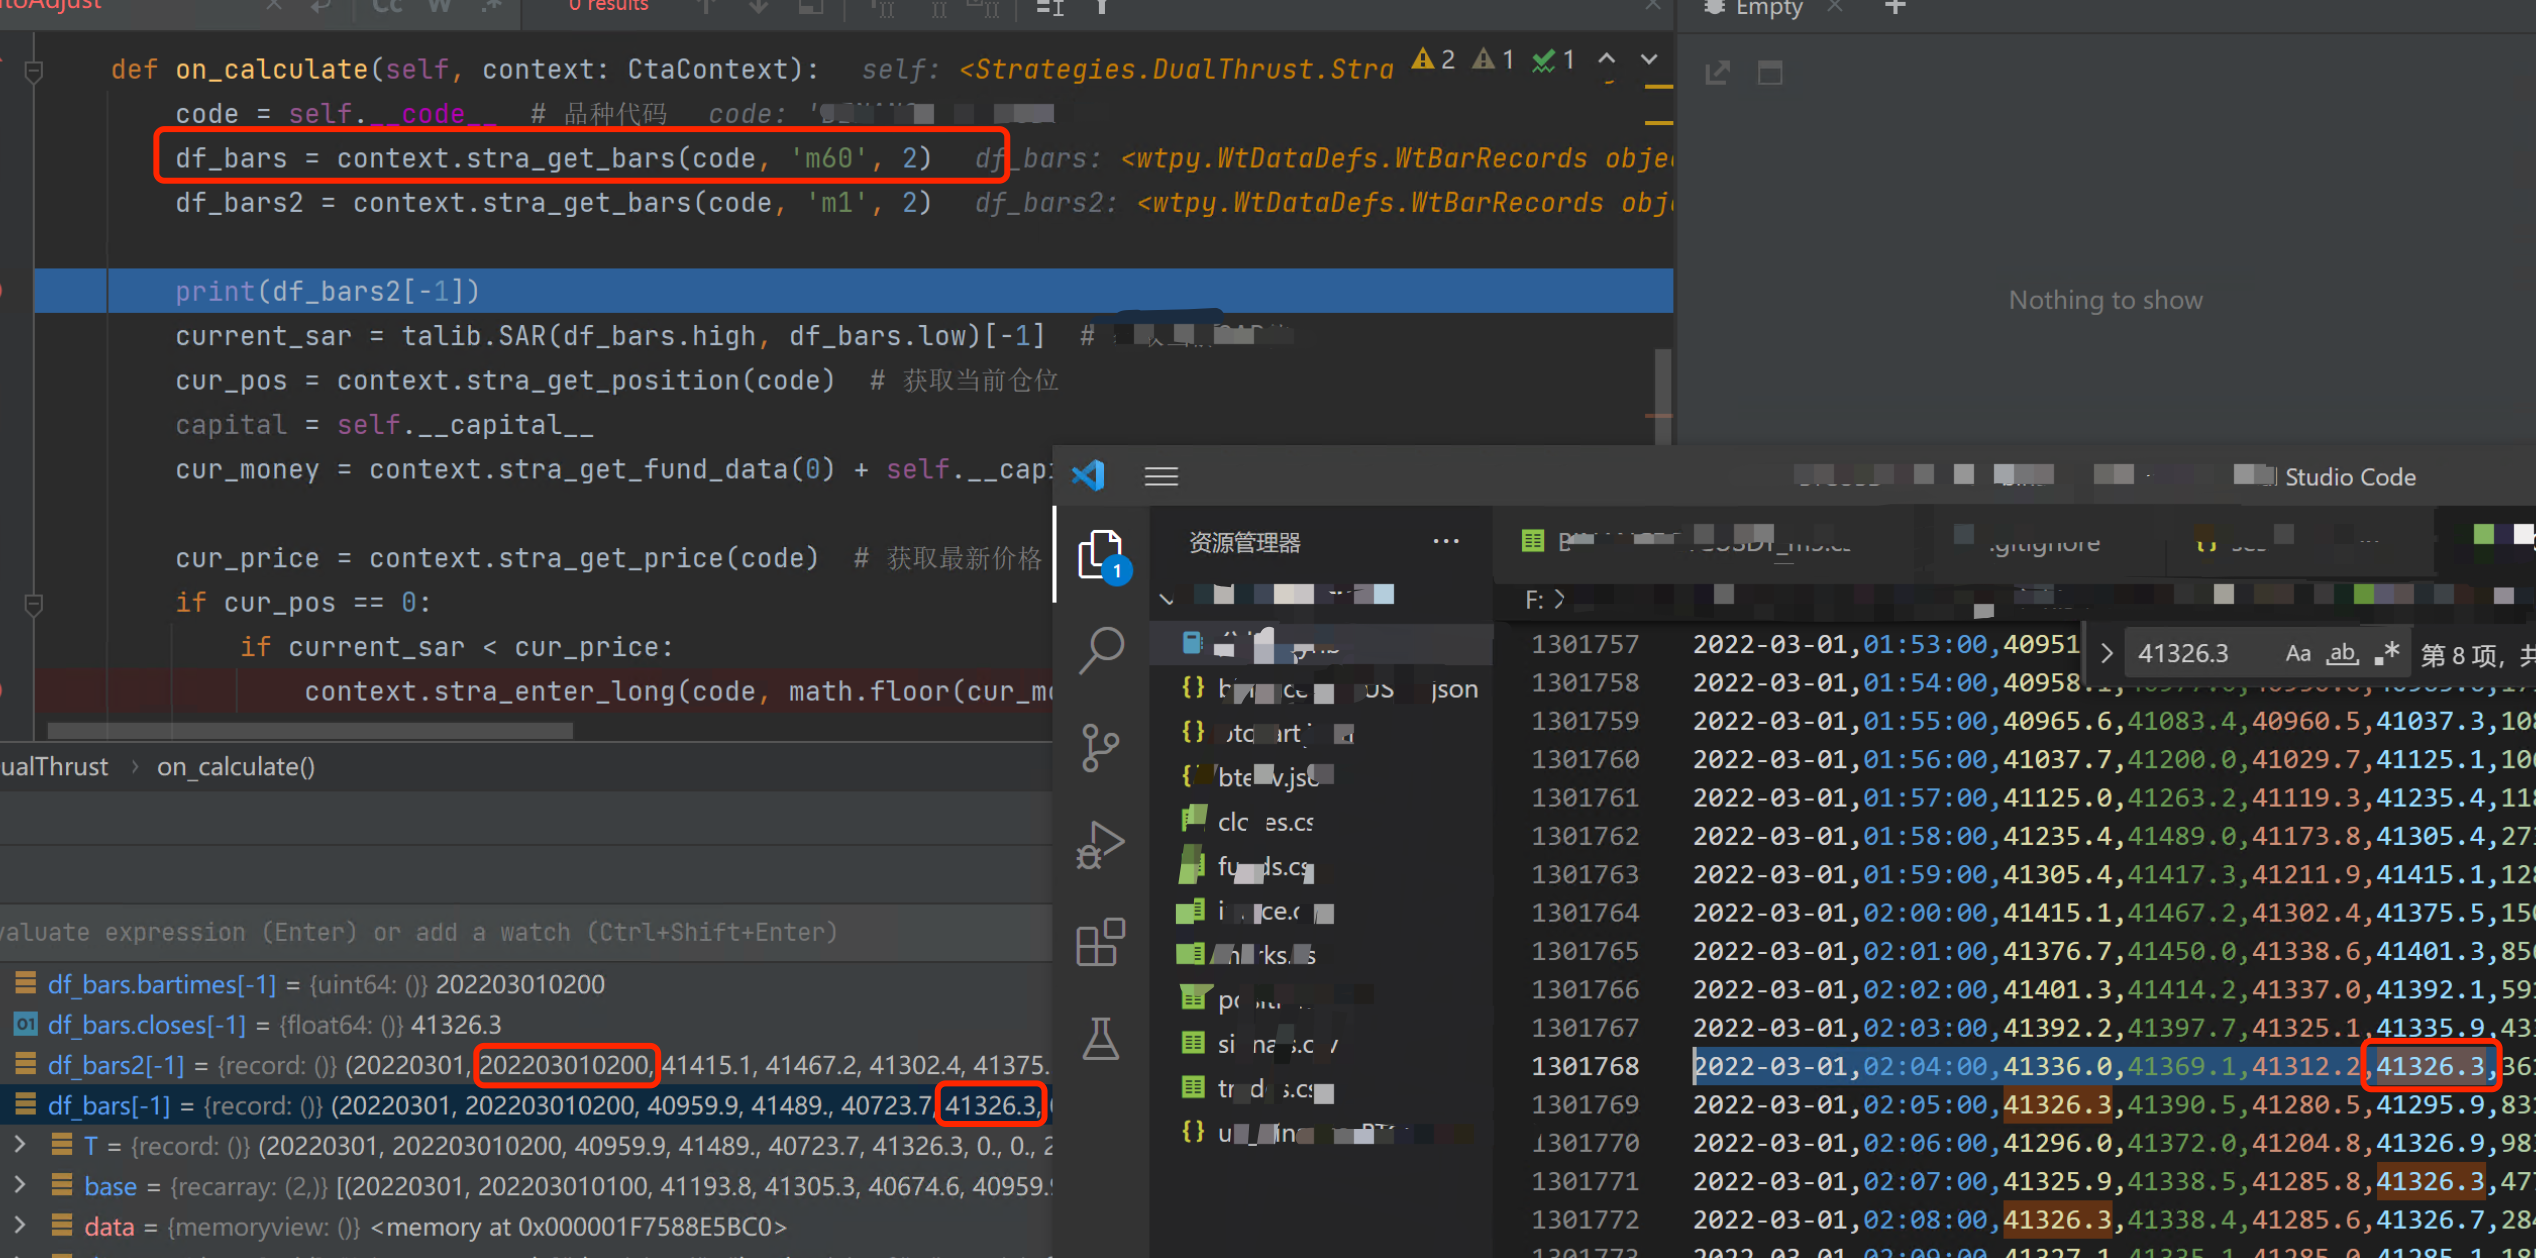Enable match case Aa in VS Code find widget
This screenshot has height=1258, width=2536.
[2297, 652]
